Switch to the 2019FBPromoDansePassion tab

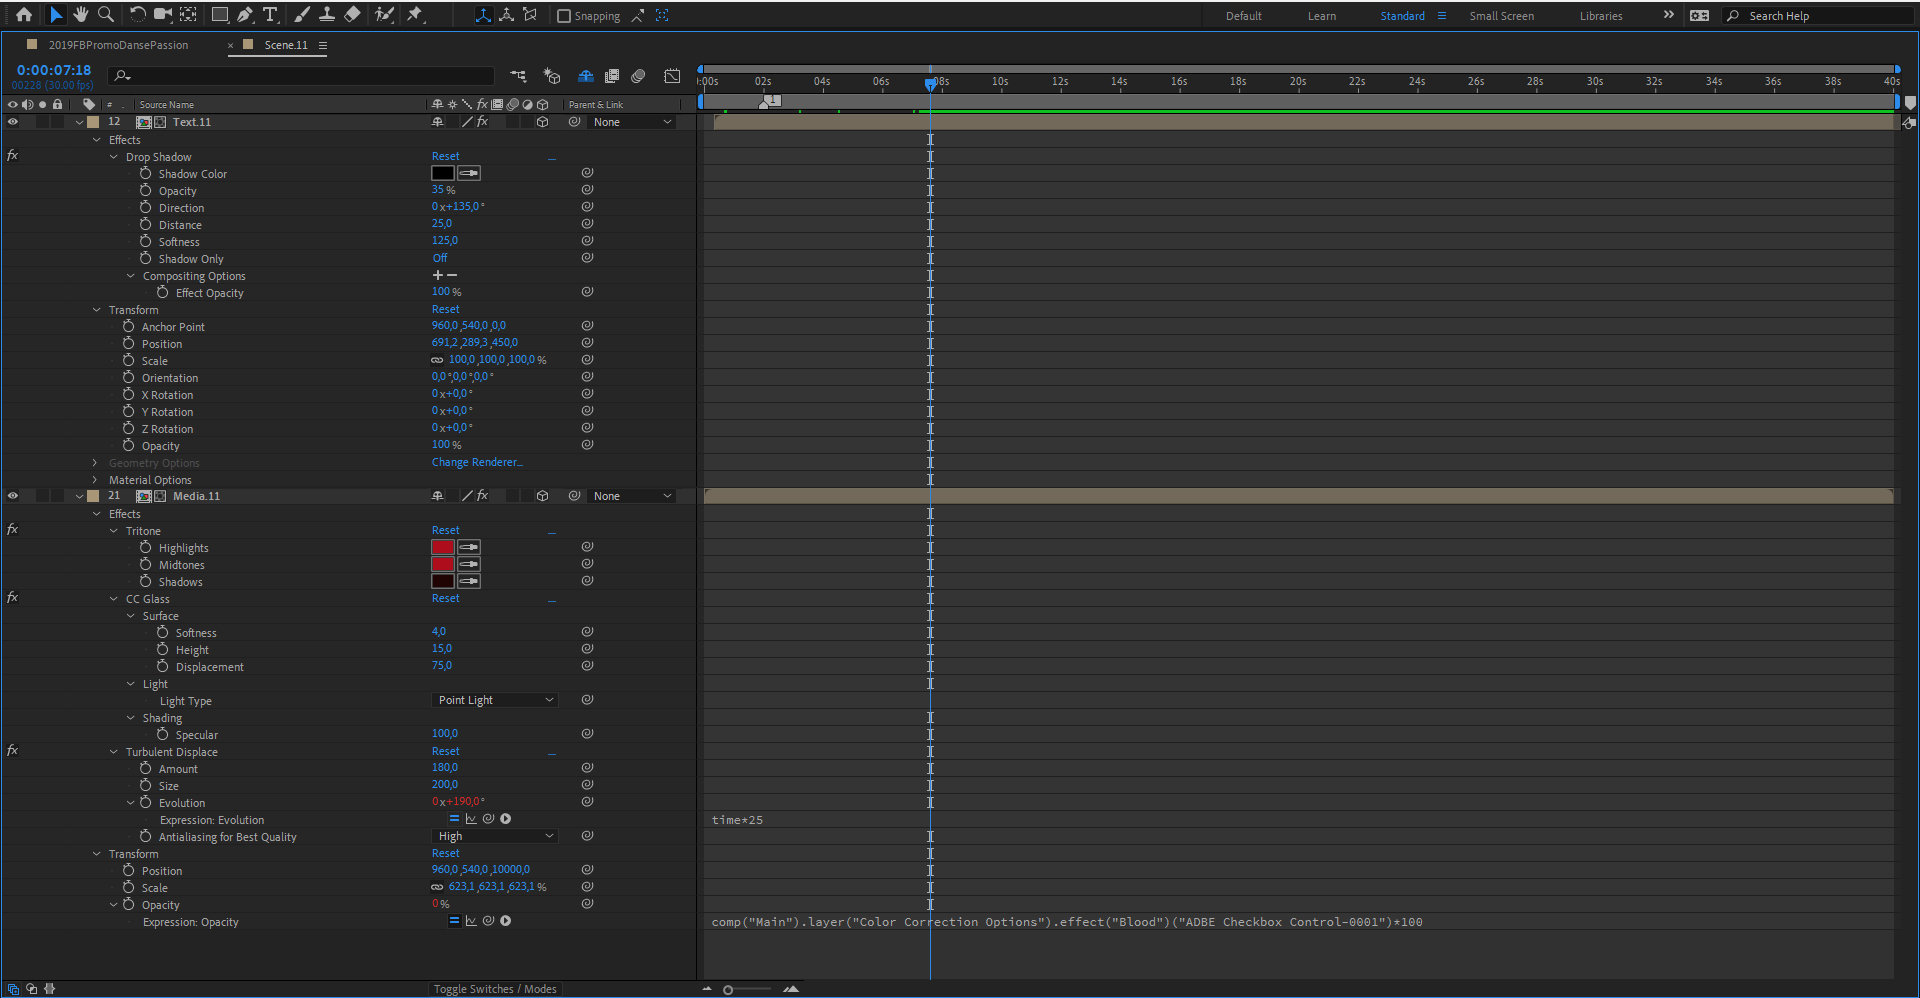click(x=118, y=45)
